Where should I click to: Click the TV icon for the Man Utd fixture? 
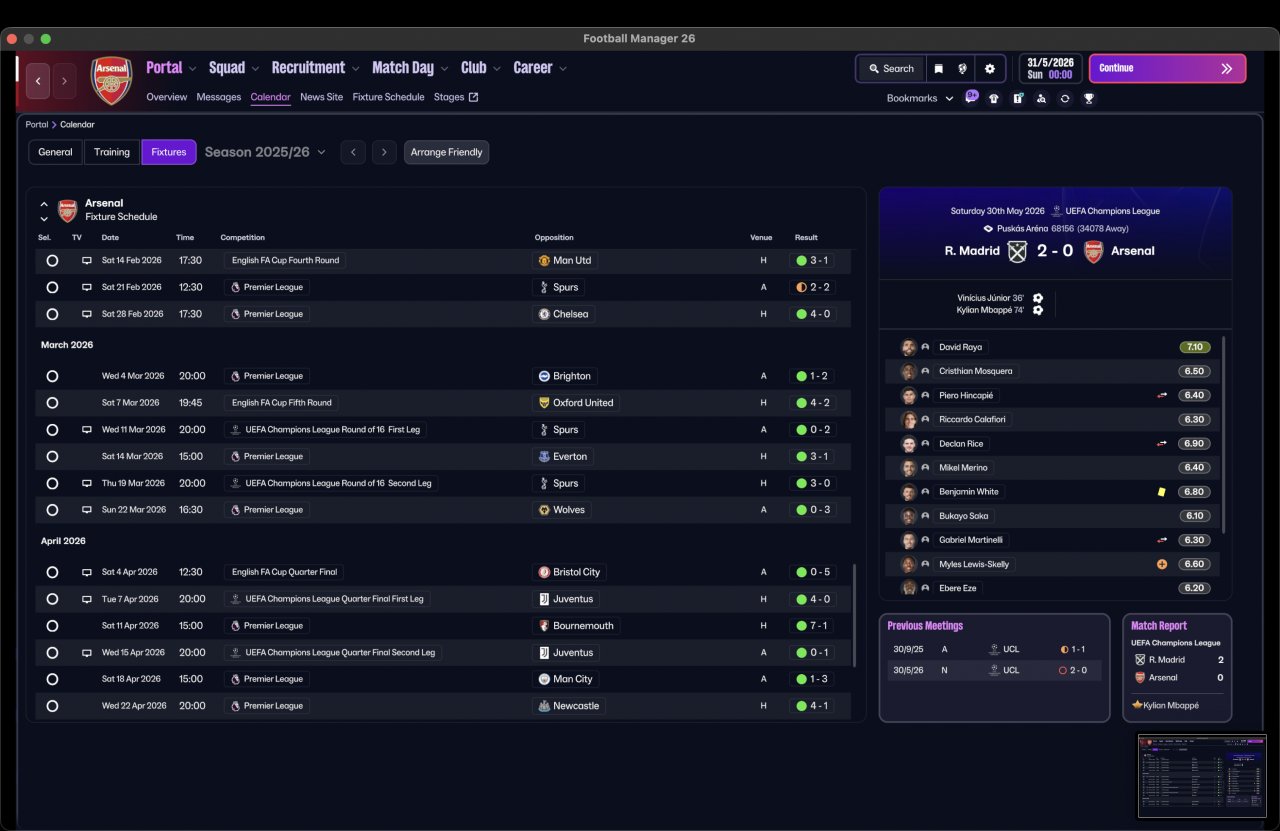[x=87, y=260]
